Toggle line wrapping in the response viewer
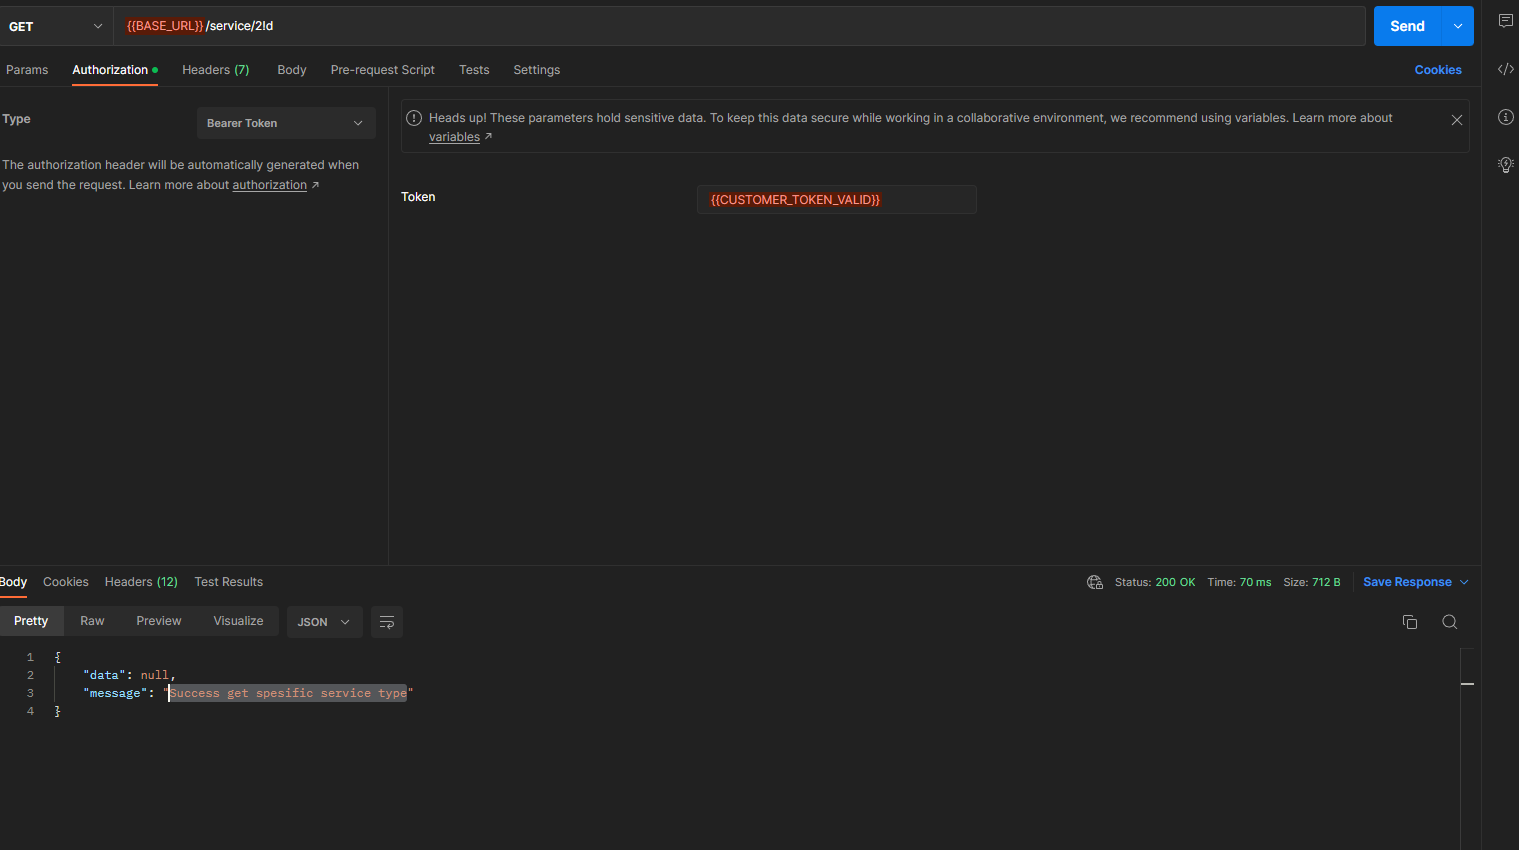 click(387, 621)
